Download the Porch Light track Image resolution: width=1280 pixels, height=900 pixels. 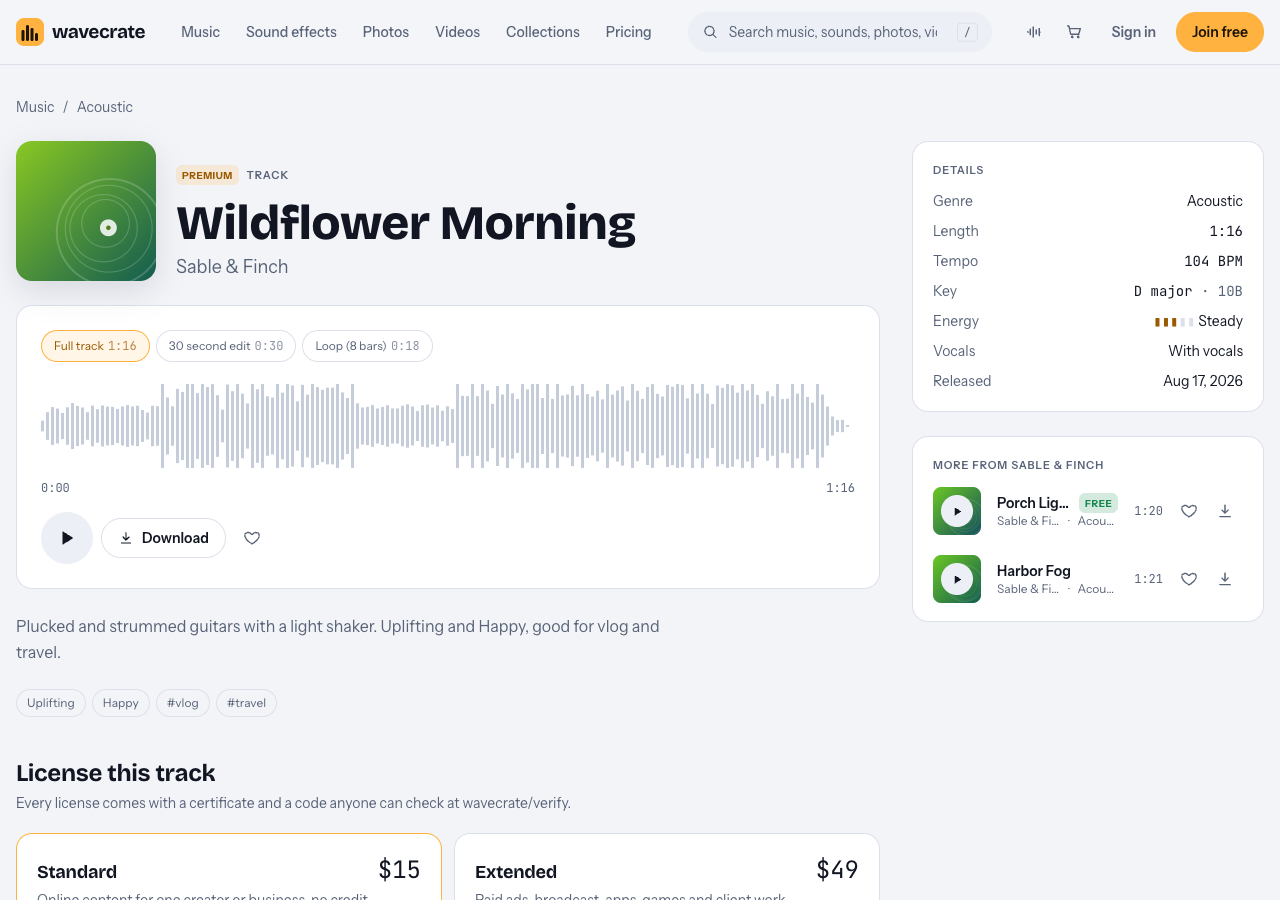tap(1225, 511)
